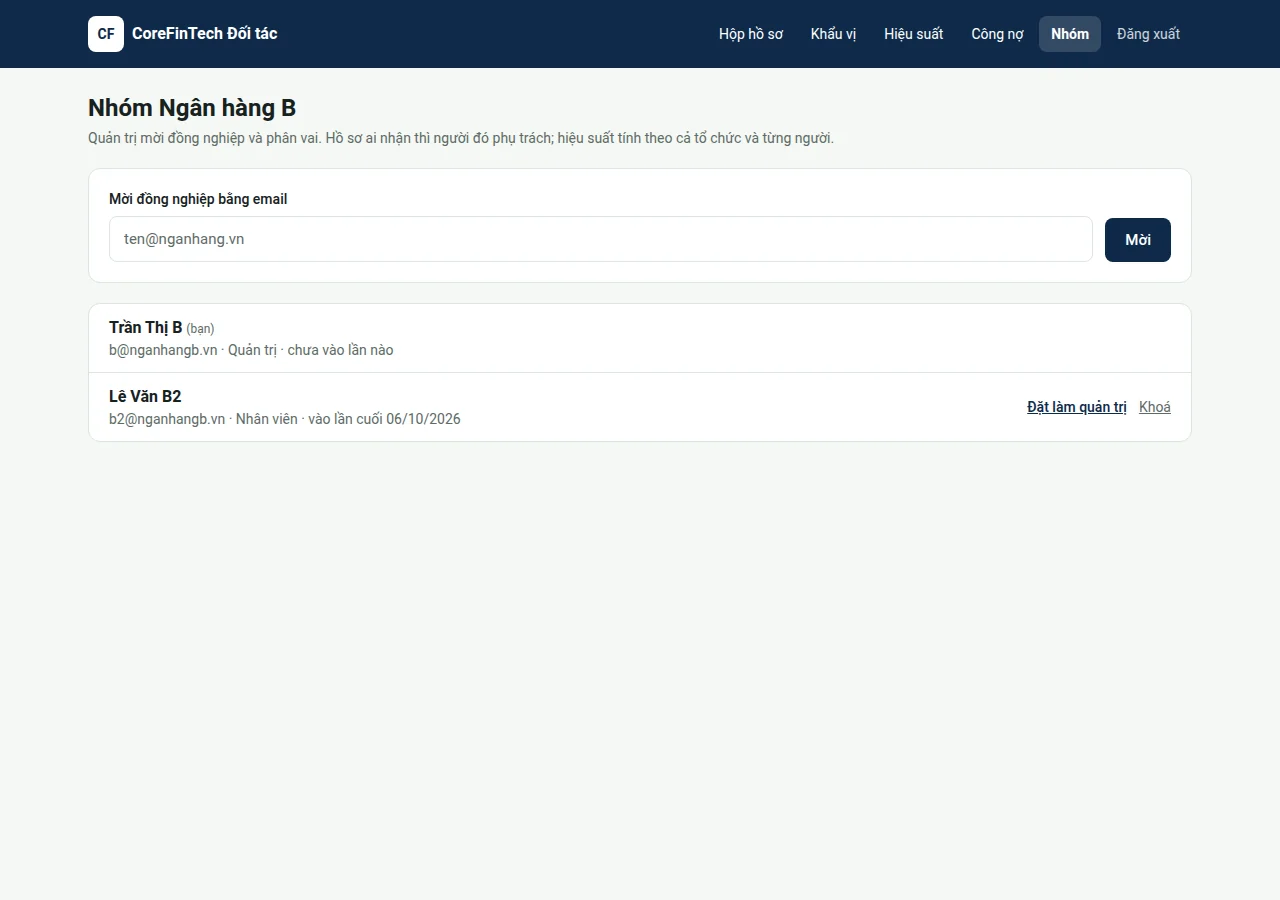Click the b2@nganhangb.vn details line
This screenshot has height=900, width=1280.
(285, 419)
